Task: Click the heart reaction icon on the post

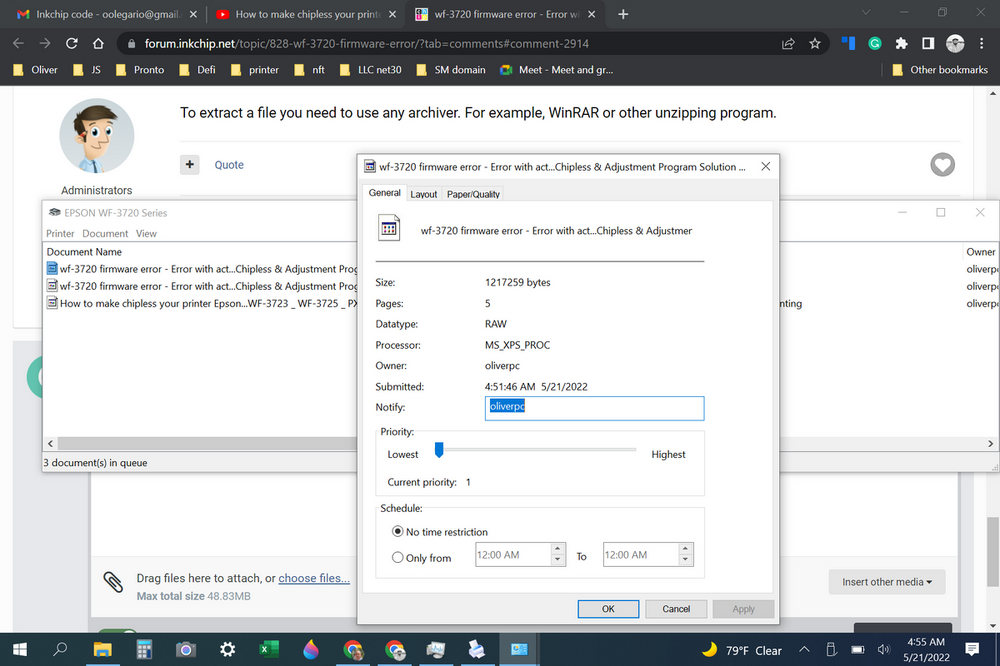Action: (942, 164)
